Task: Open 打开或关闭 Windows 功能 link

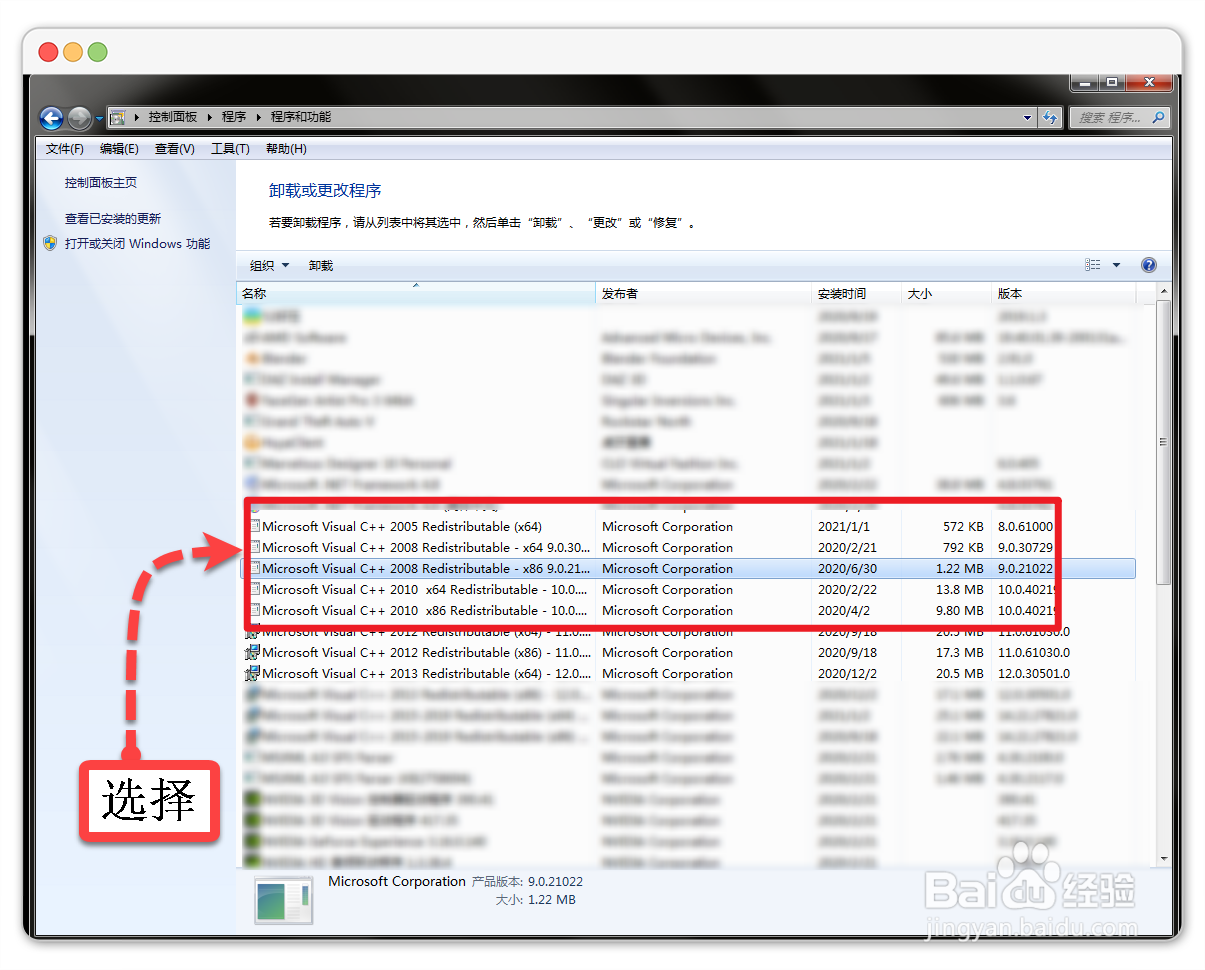Action: click(138, 243)
